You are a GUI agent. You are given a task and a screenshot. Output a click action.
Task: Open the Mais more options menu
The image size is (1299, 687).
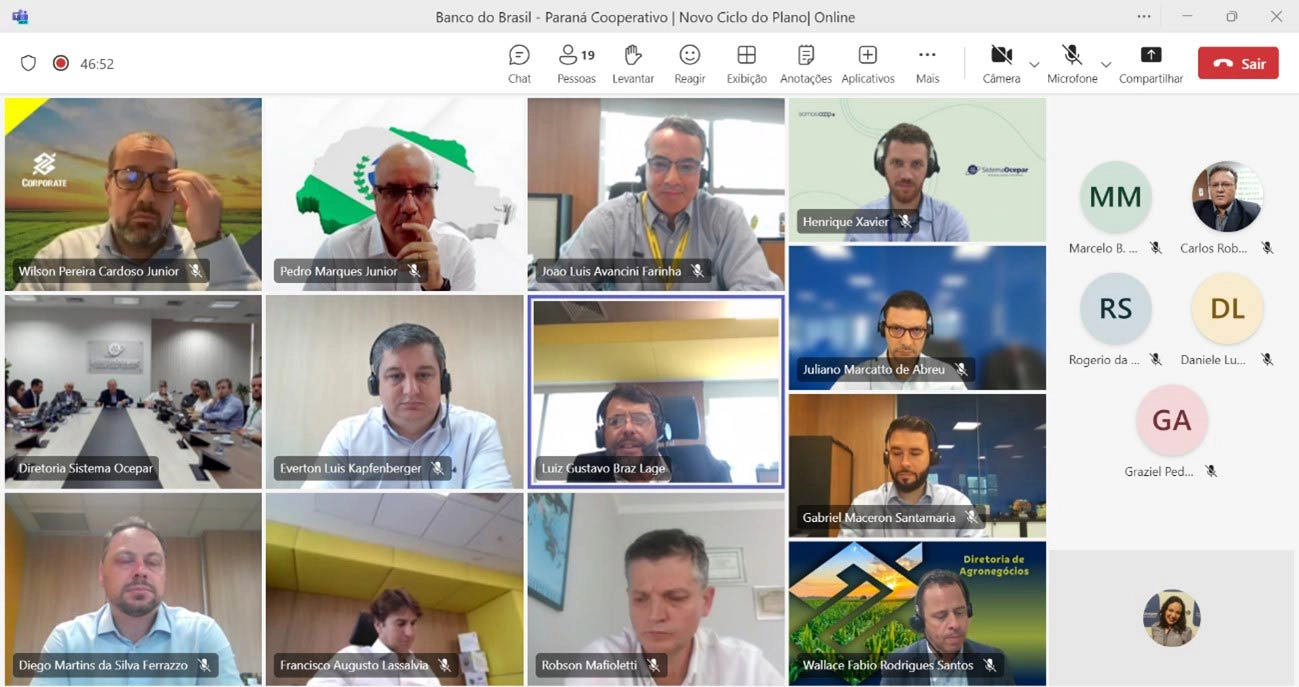[927, 64]
